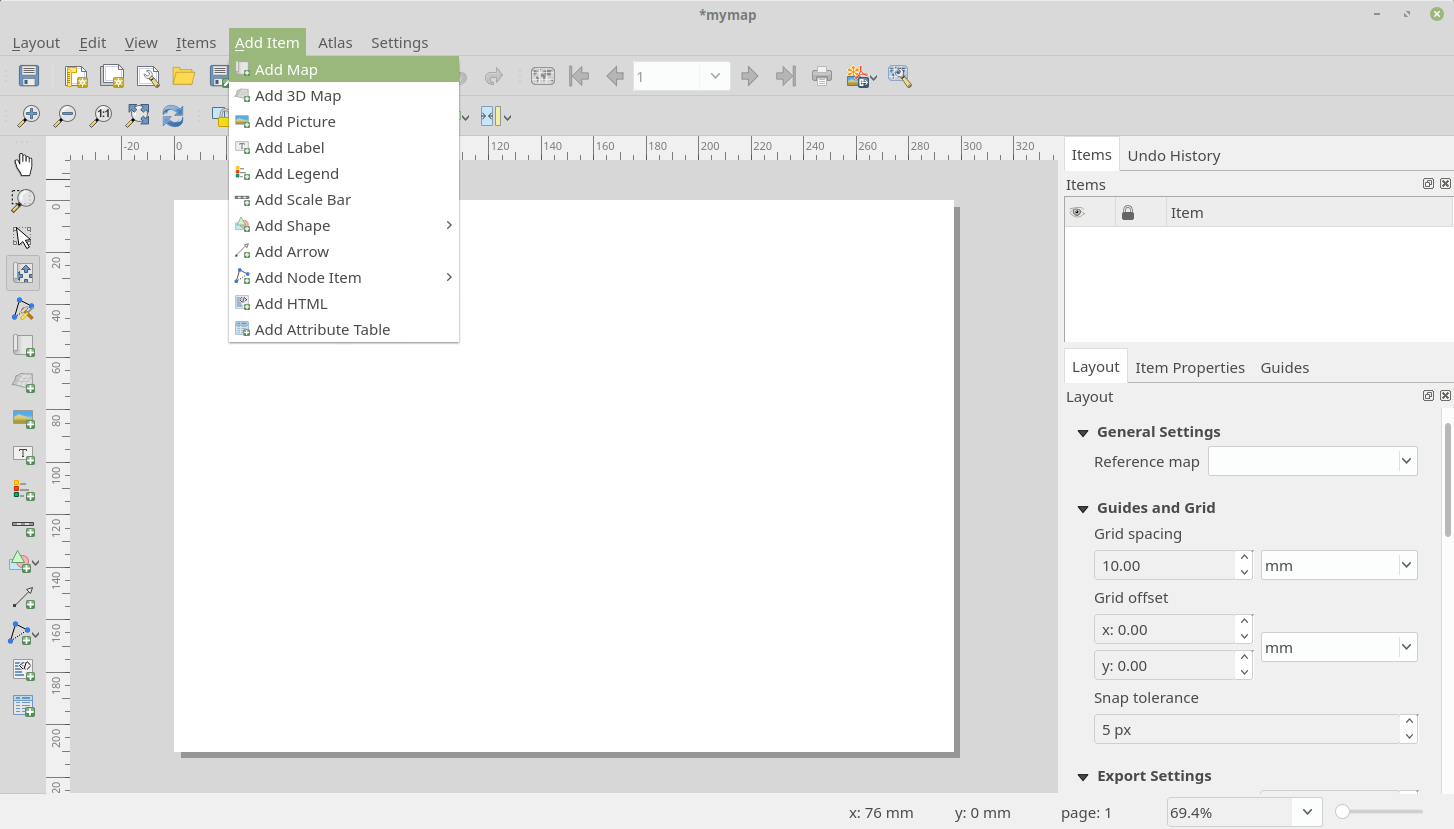Select the Pan Layout hand tool
Viewport: 1454px width, 829px height.
pyautogui.click(x=23, y=164)
